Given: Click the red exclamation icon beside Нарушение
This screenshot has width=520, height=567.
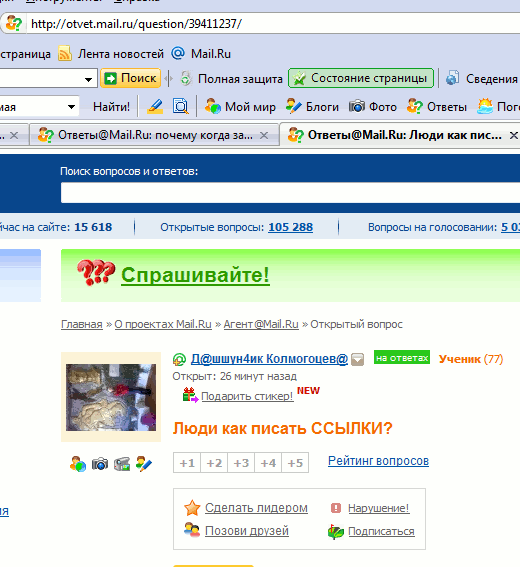Looking at the screenshot, I should pyautogui.click(x=336, y=508).
